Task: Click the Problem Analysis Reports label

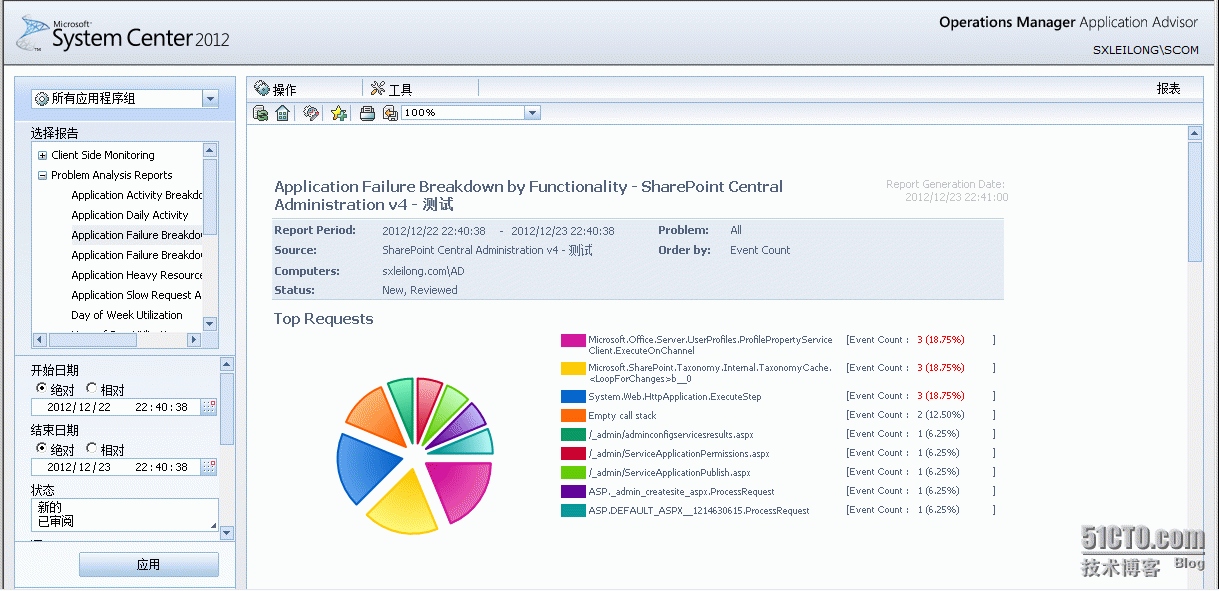Action: point(112,175)
